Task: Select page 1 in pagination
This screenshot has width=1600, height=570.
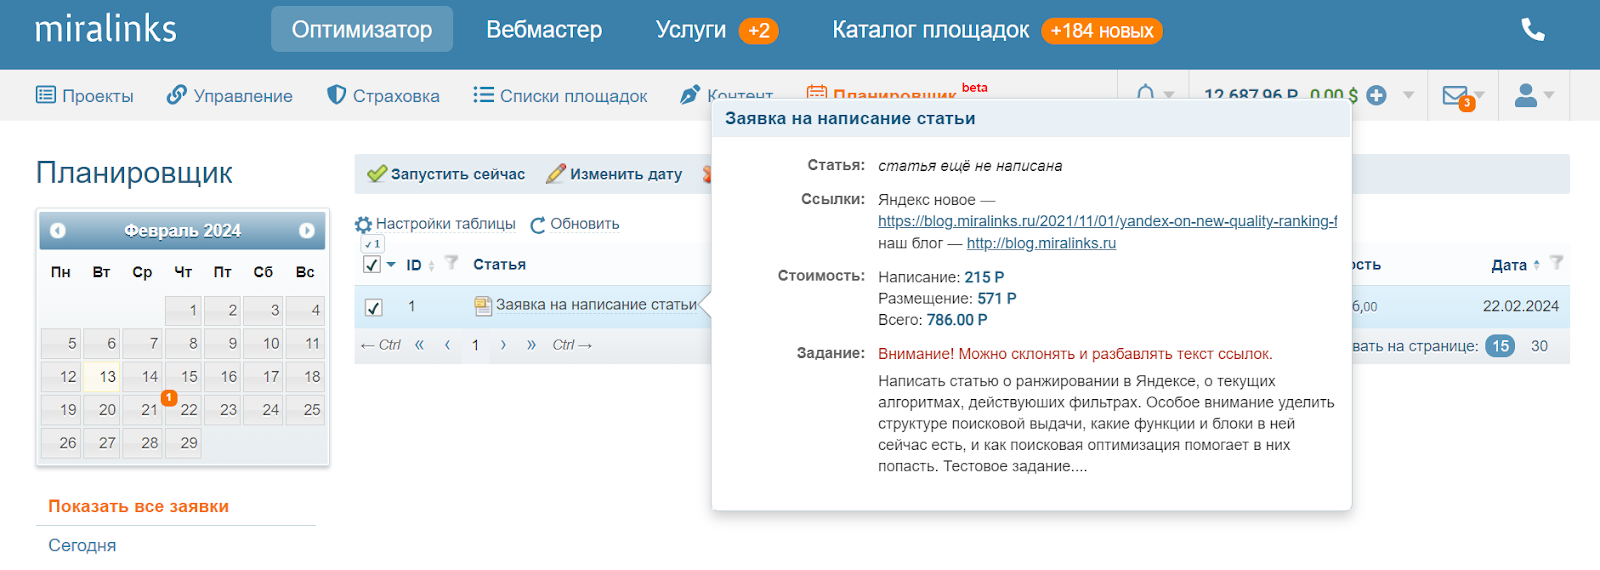Action: click(475, 345)
